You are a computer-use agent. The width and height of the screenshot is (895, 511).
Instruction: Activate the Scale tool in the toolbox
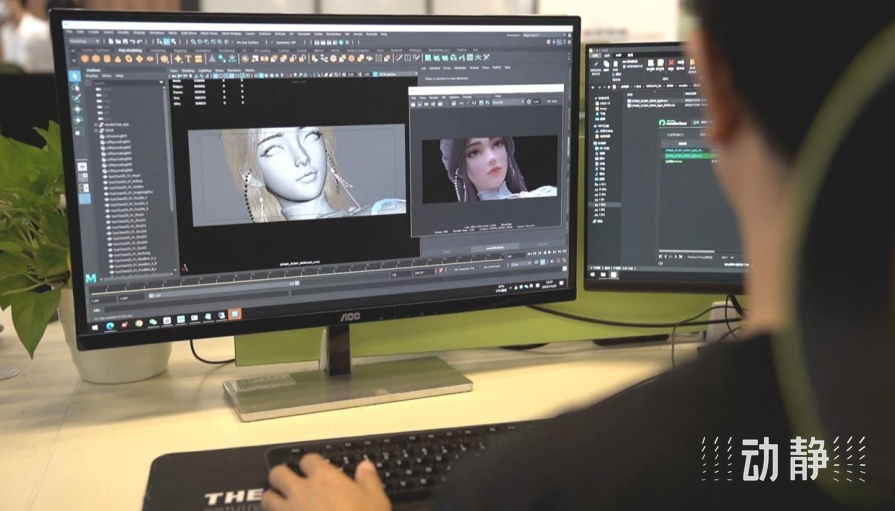[78, 131]
